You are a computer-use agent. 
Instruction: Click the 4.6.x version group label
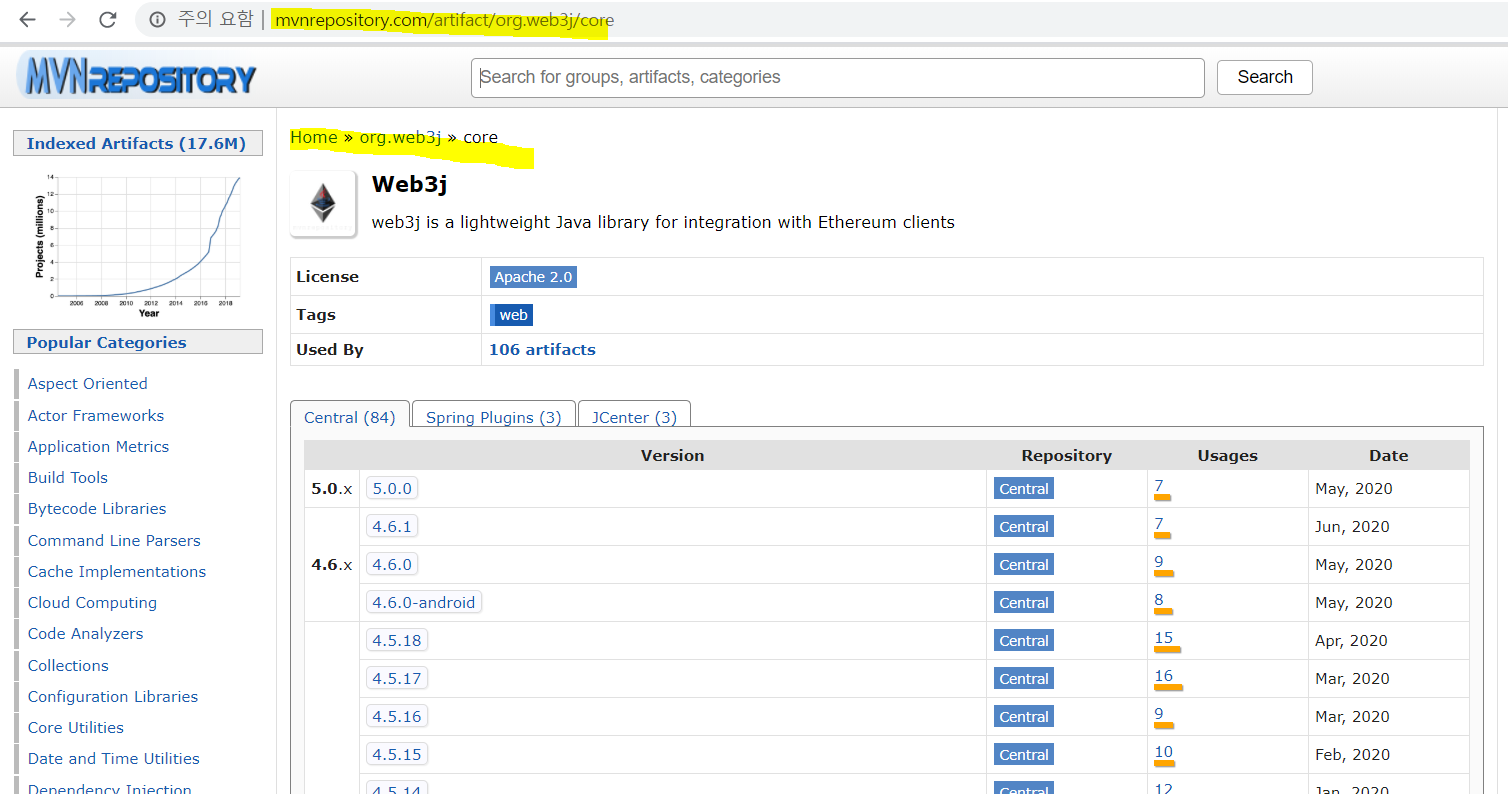click(x=332, y=565)
